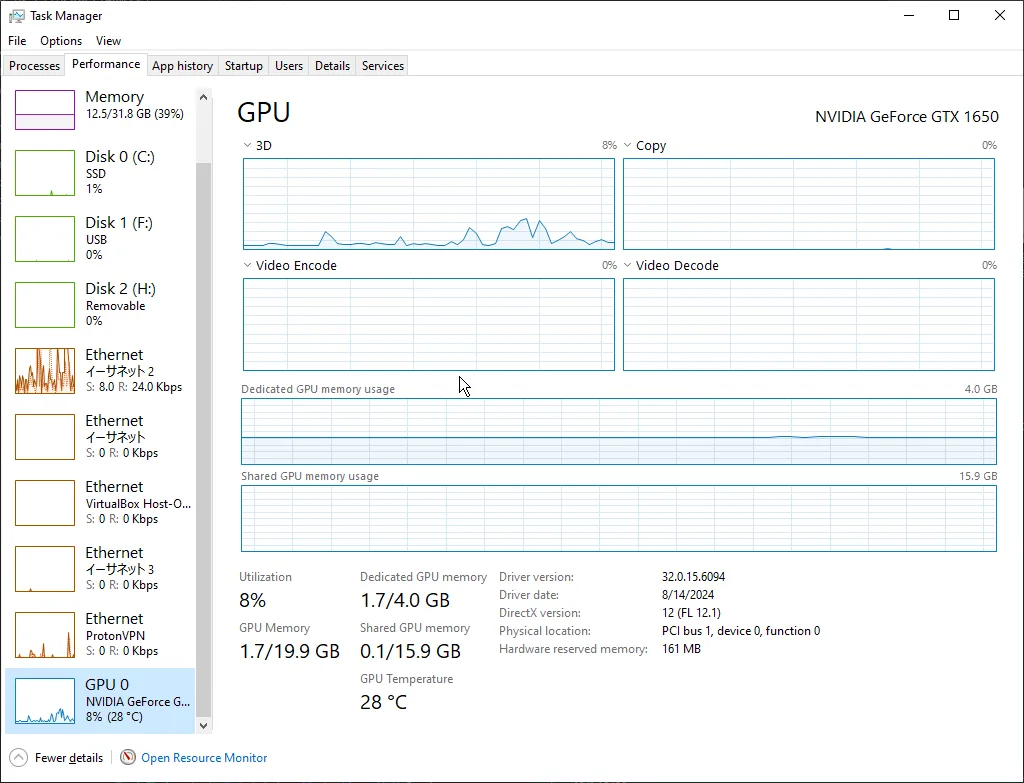Open the Video Encode engine dropdown
Image resolution: width=1024 pixels, height=783 pixels.
tap(248, 266)
